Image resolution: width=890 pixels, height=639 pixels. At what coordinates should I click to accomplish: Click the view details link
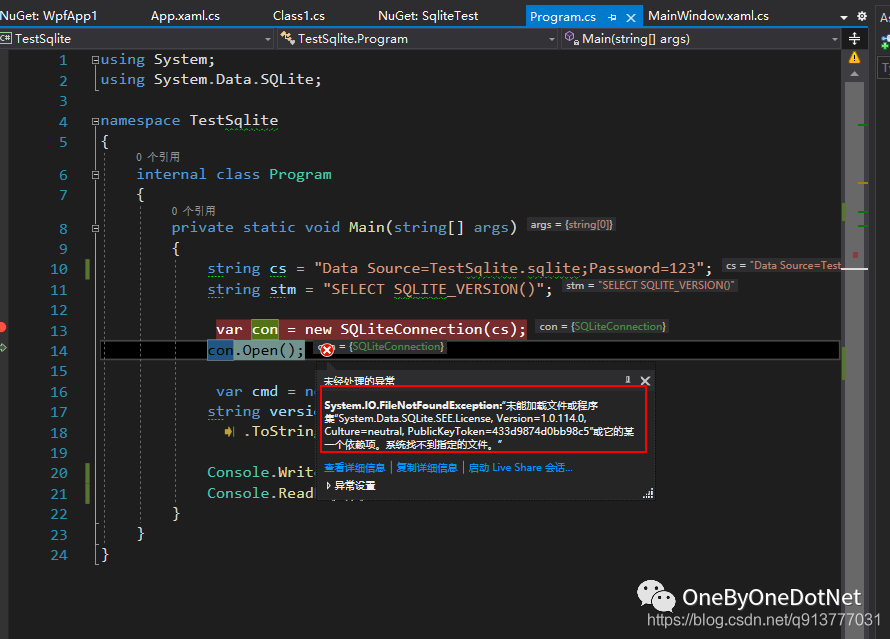[x=354, y=467]
